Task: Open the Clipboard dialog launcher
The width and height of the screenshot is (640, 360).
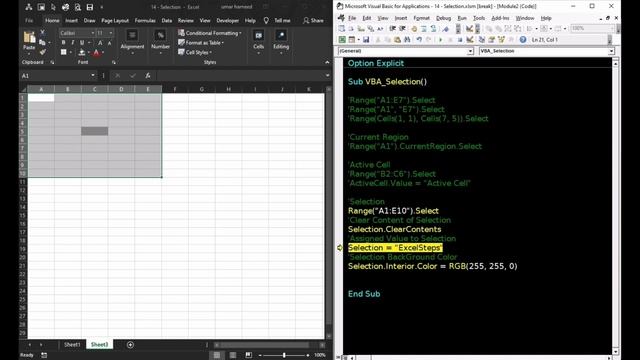Action: coord(52,62)
